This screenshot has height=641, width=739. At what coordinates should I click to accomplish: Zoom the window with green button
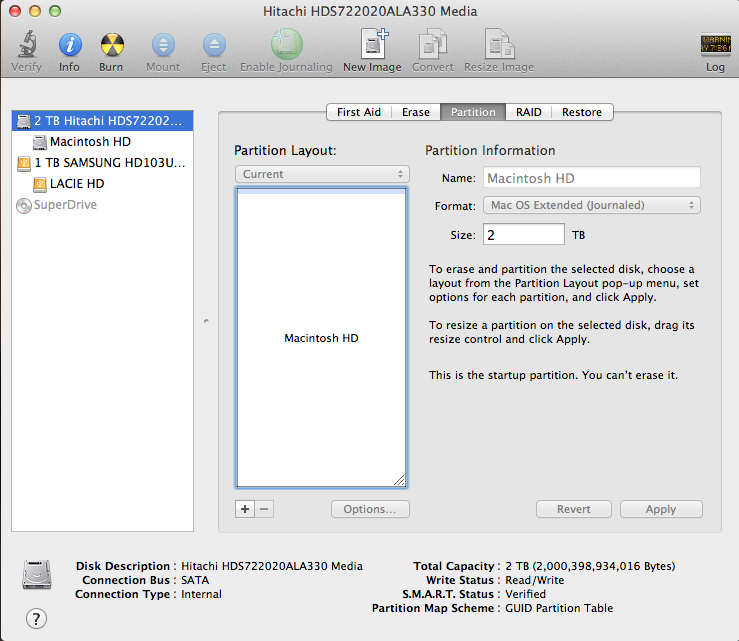point(55,11)
